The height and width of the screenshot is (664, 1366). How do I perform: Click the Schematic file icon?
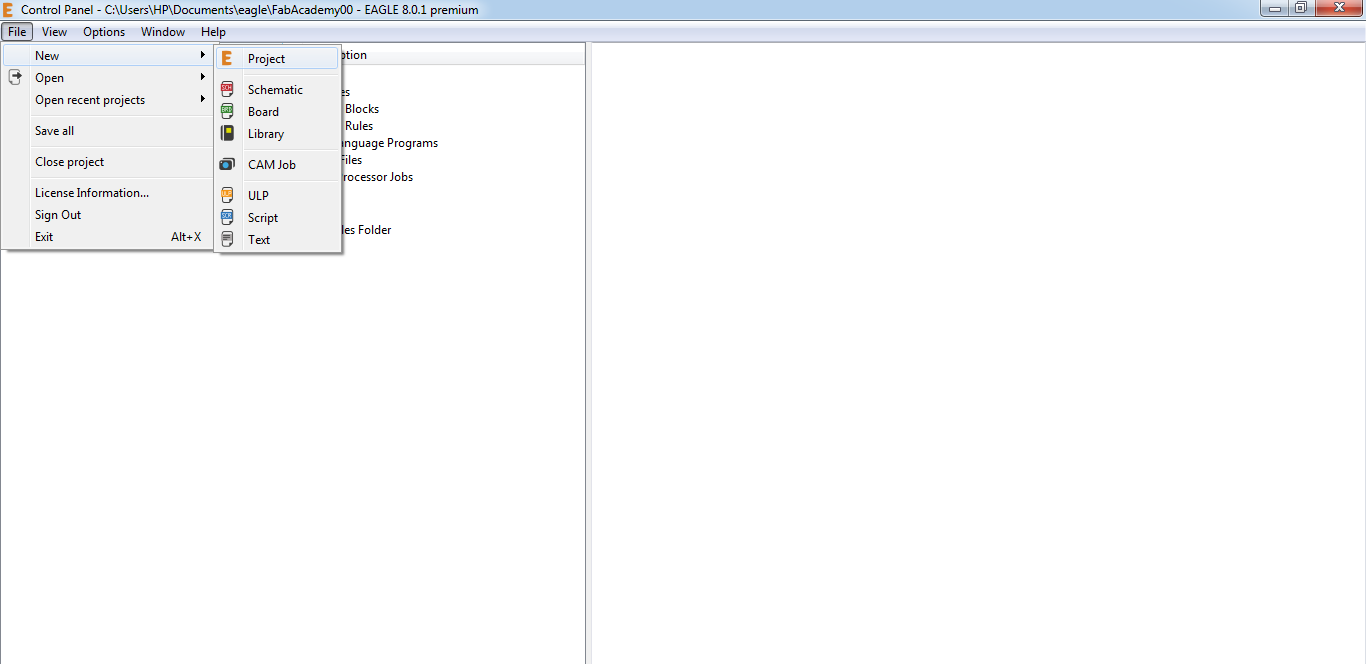(227, 89)
